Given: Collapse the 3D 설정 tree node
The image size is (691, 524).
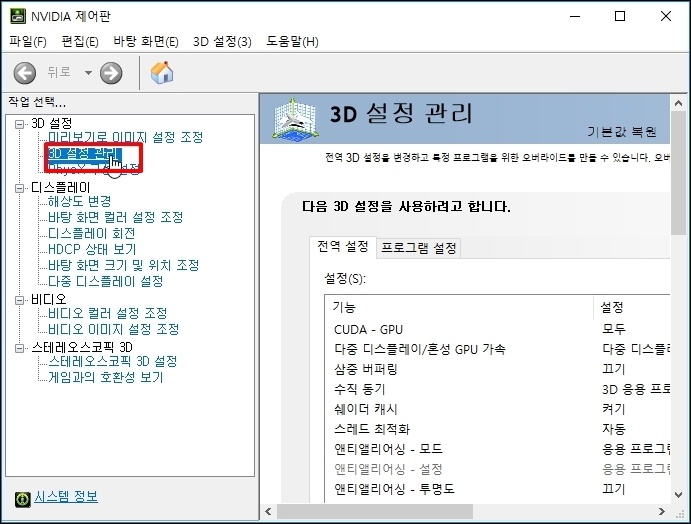Looking at the screenshot, I should (19, 124).
